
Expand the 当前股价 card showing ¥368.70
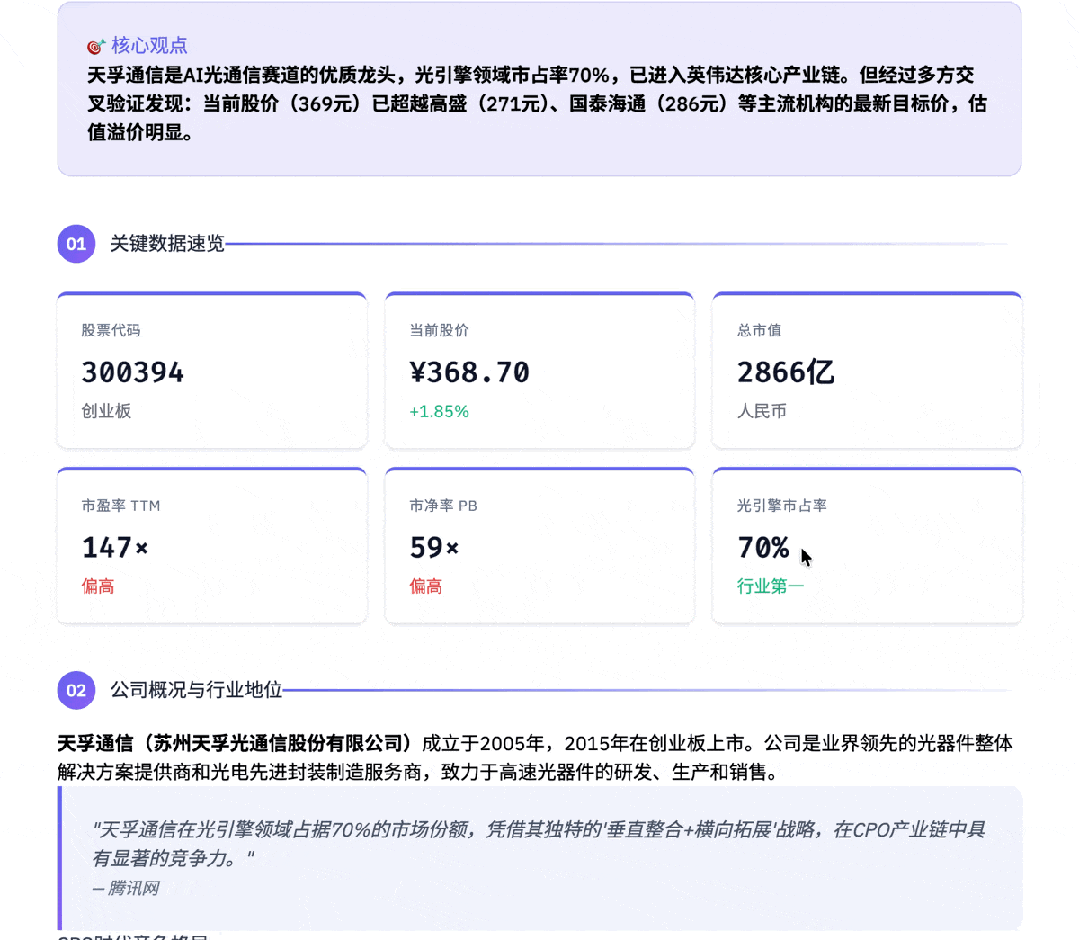pos(539,370)
